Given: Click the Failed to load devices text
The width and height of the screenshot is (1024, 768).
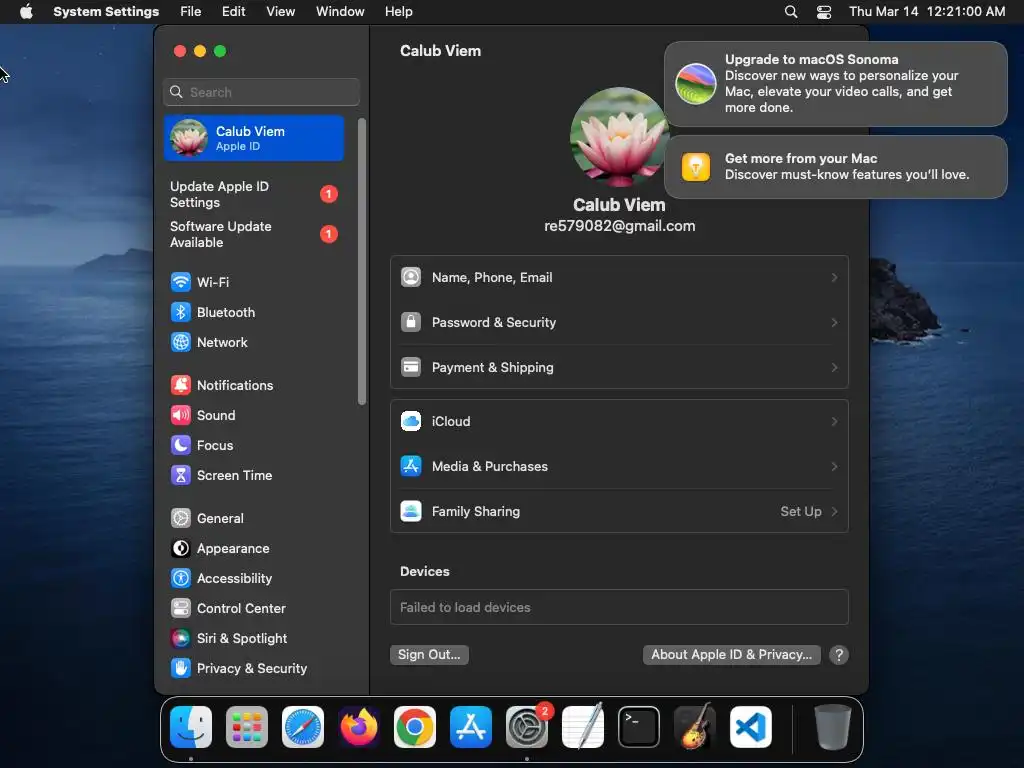Looking at the screenshot, I should (x=465, y=607).
